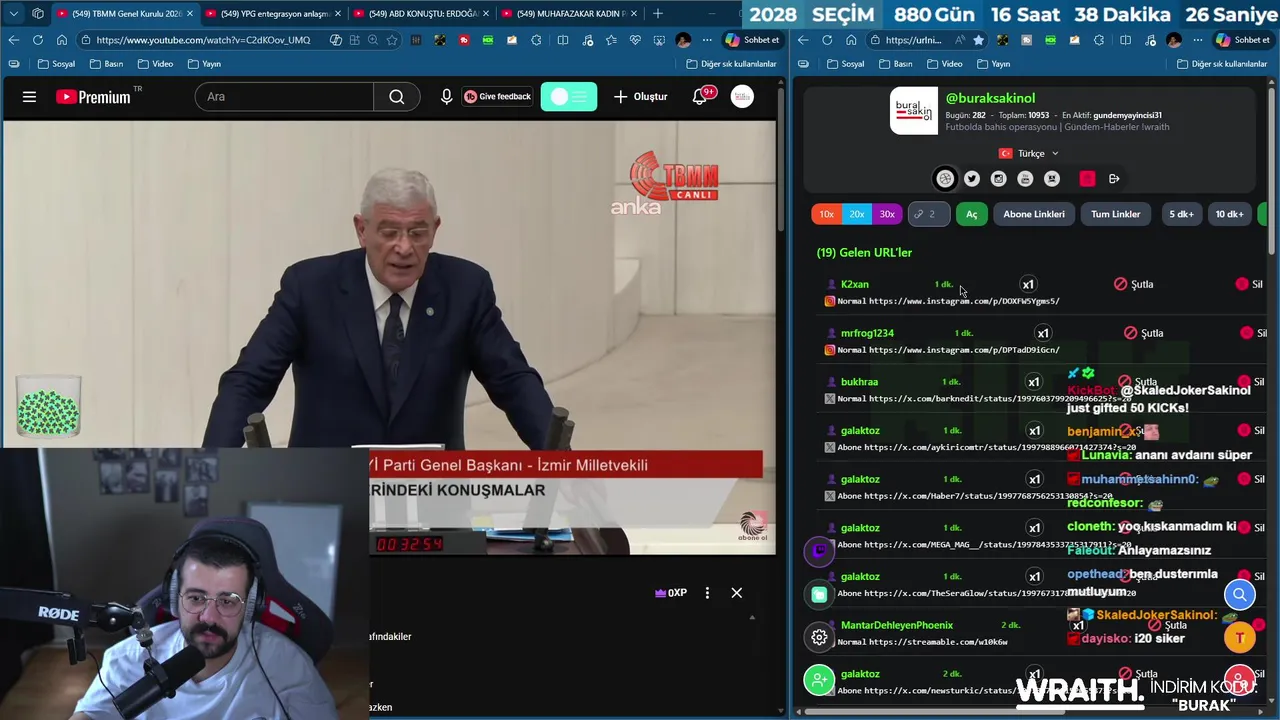
Task: Open a new browser tab with plus
Action: pyautogui.click(x=657, y=14)
